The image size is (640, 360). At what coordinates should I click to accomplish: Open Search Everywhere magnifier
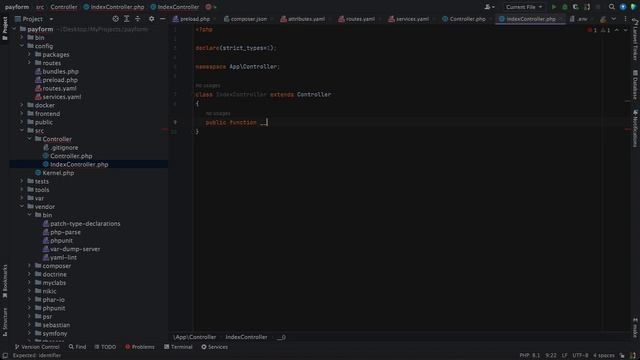611,7
